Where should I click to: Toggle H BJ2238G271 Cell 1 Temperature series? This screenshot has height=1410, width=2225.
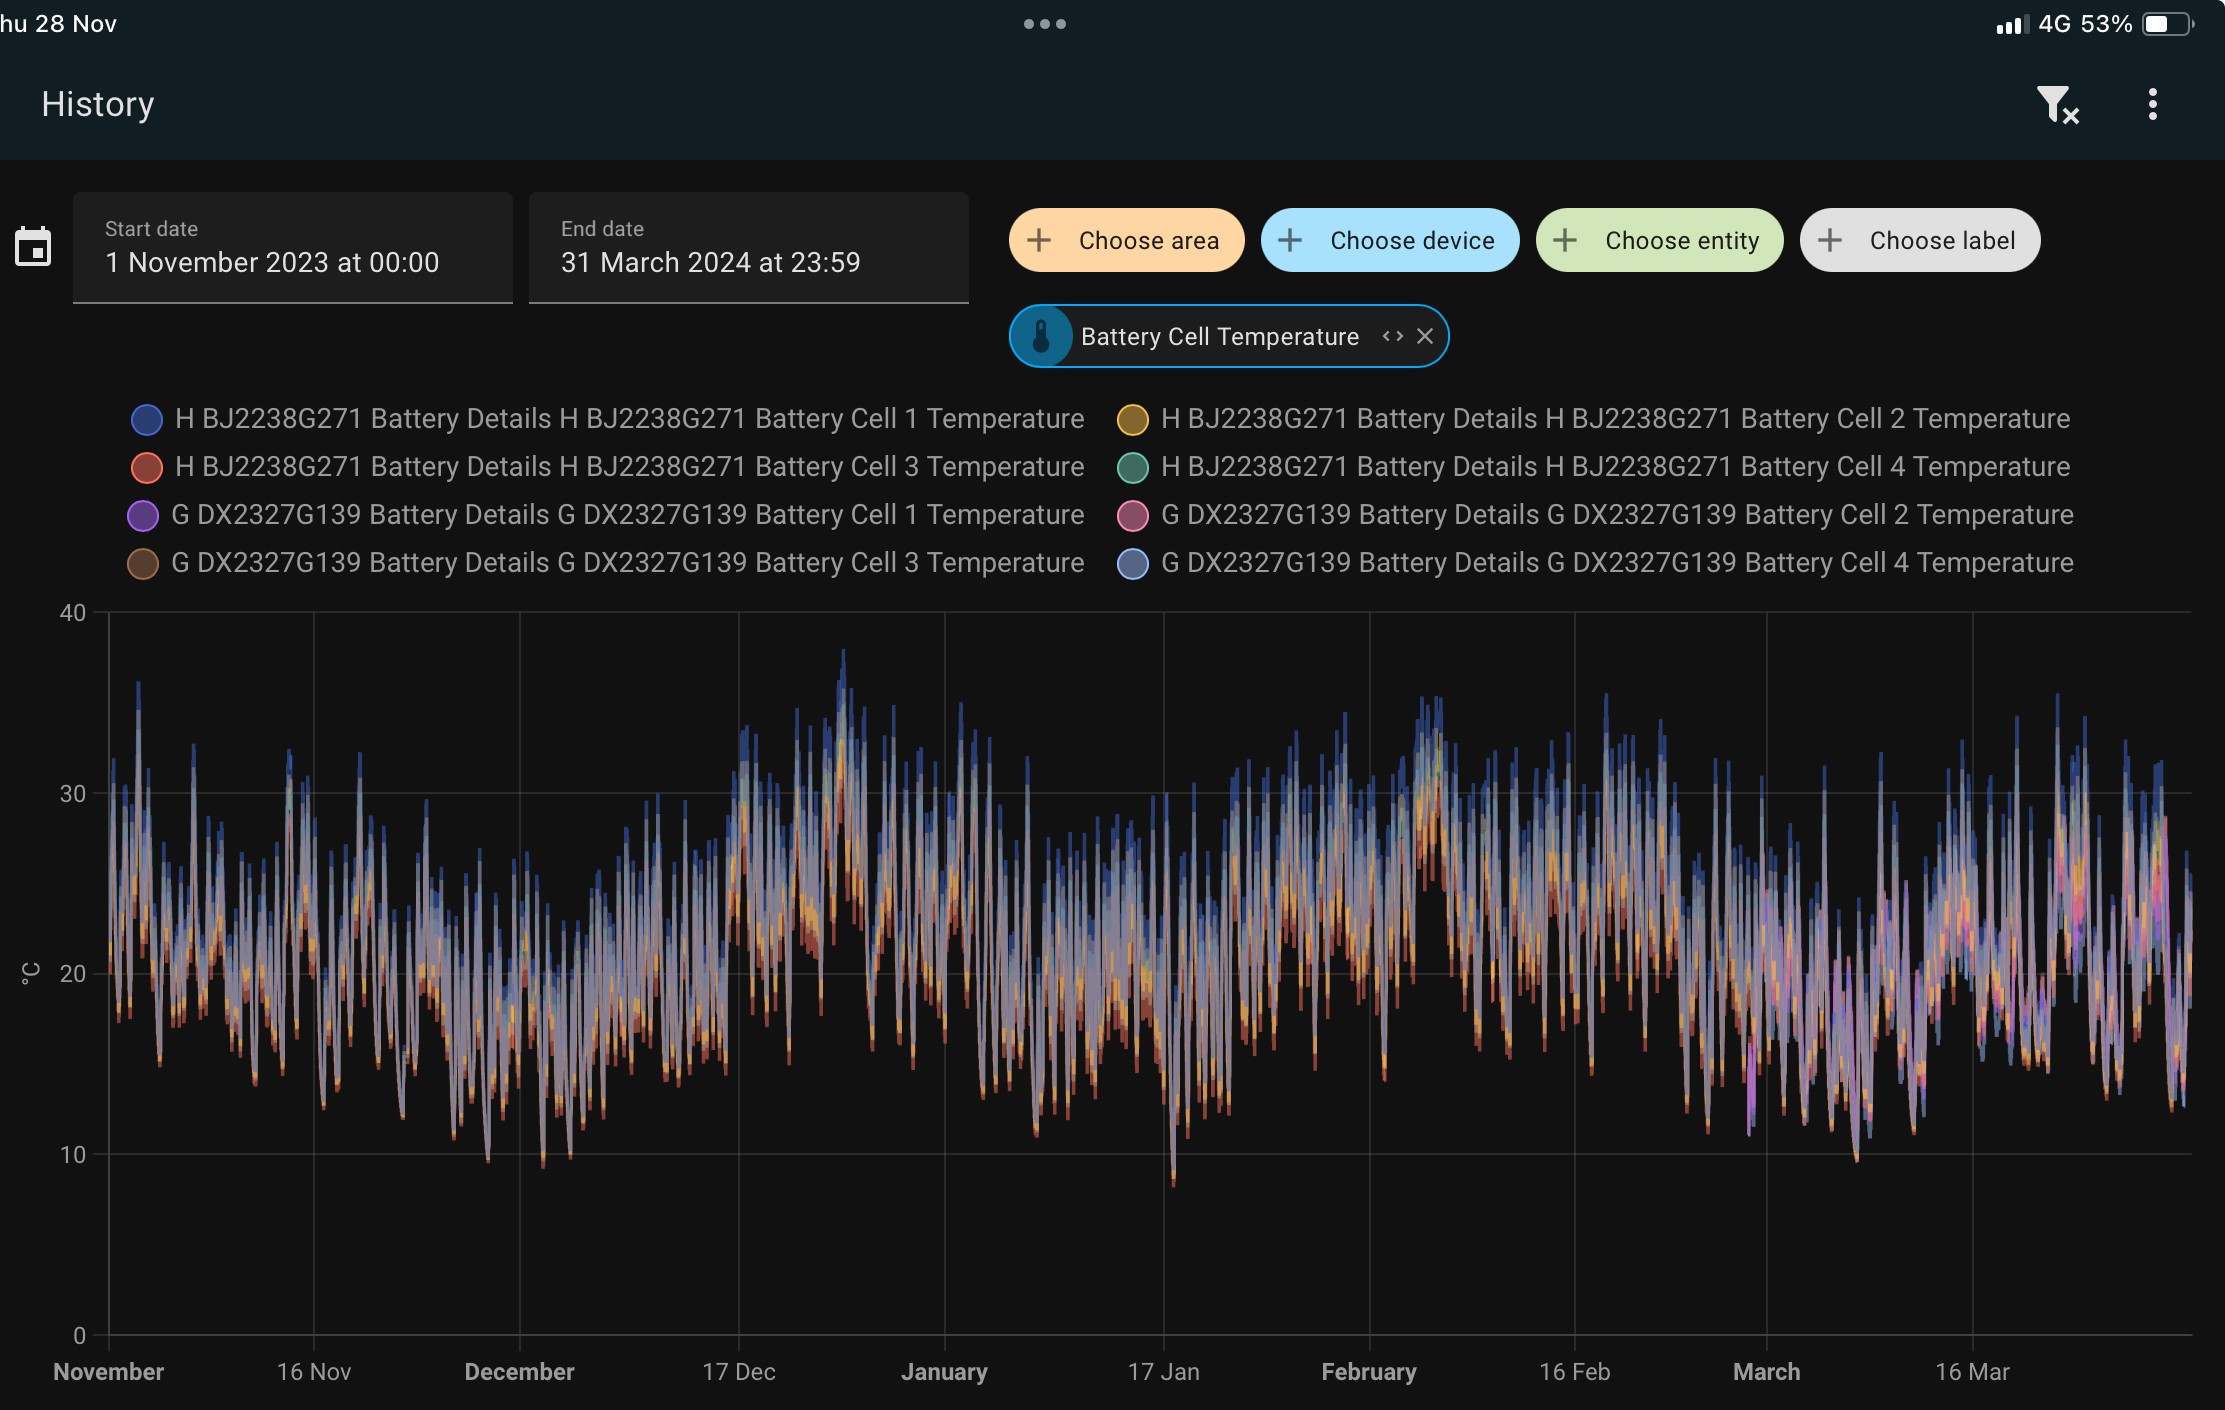point(607,419)
